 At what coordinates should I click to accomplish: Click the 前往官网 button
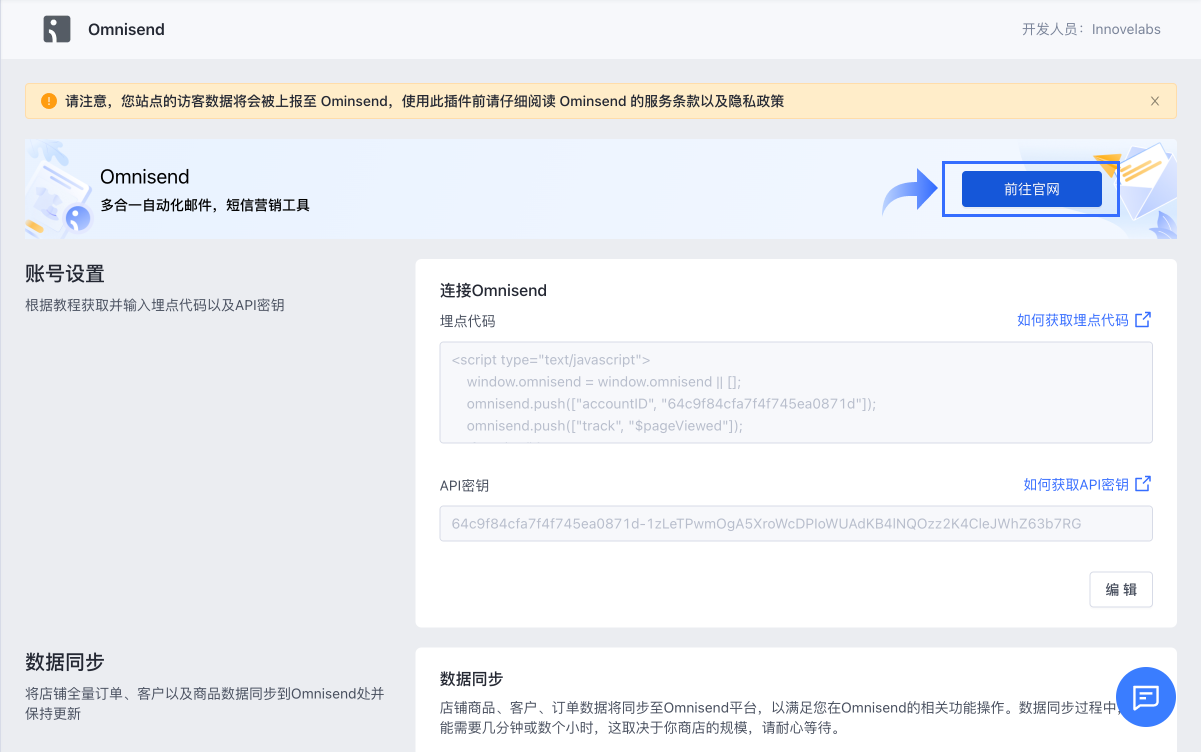(x=1031, y=189)
